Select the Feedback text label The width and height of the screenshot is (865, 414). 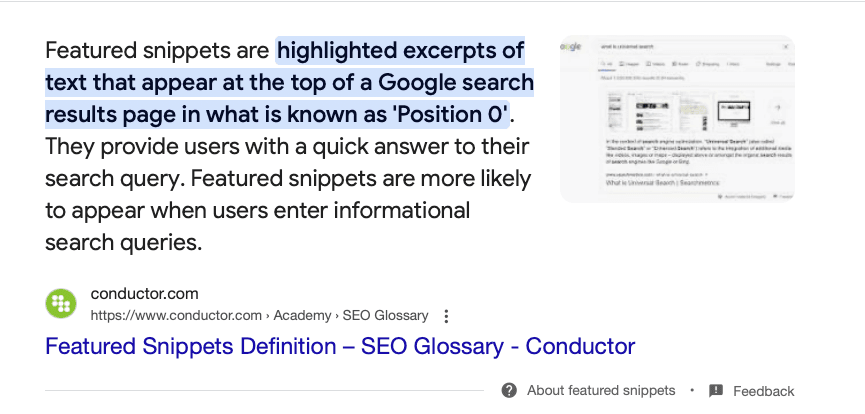pyautogui.click(x=763, y=391)
